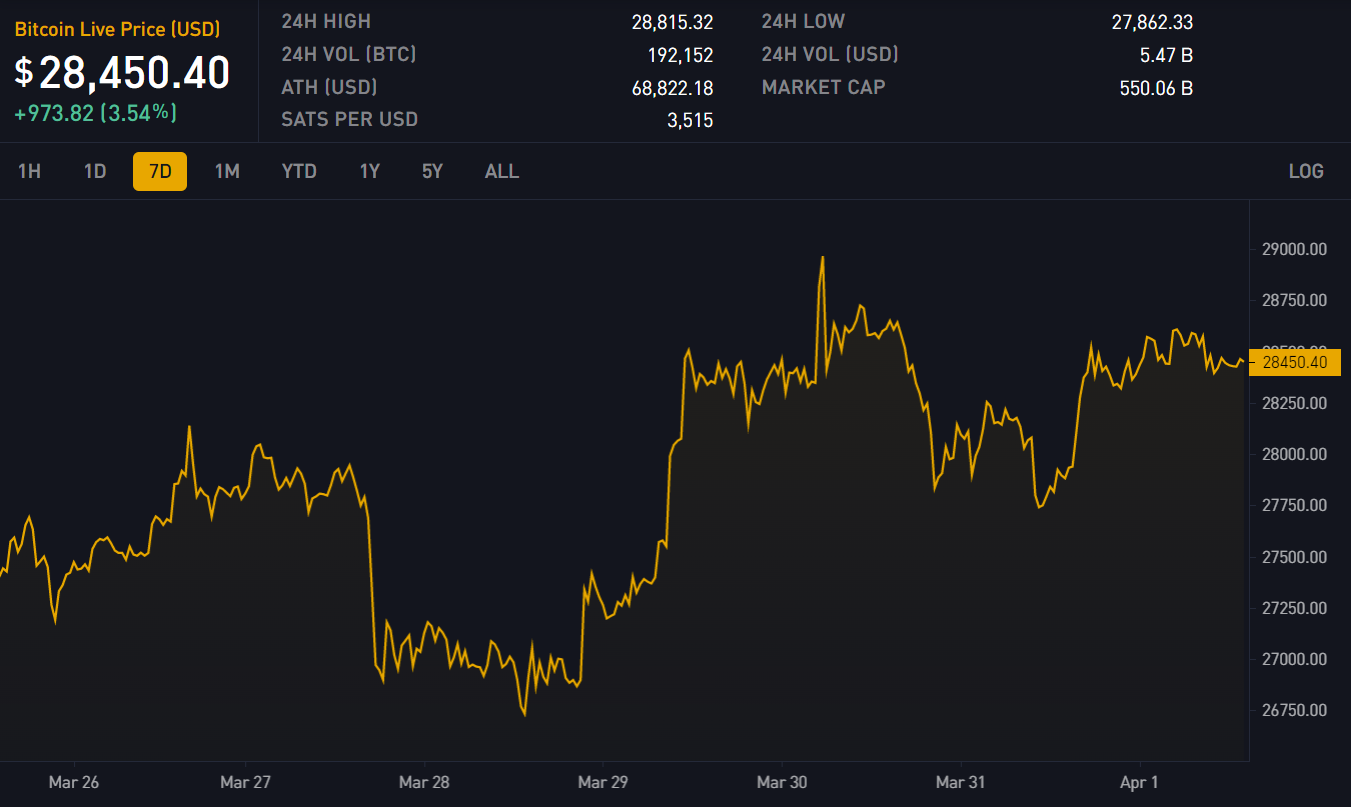Switch to the 1Y view

[370, 171]
